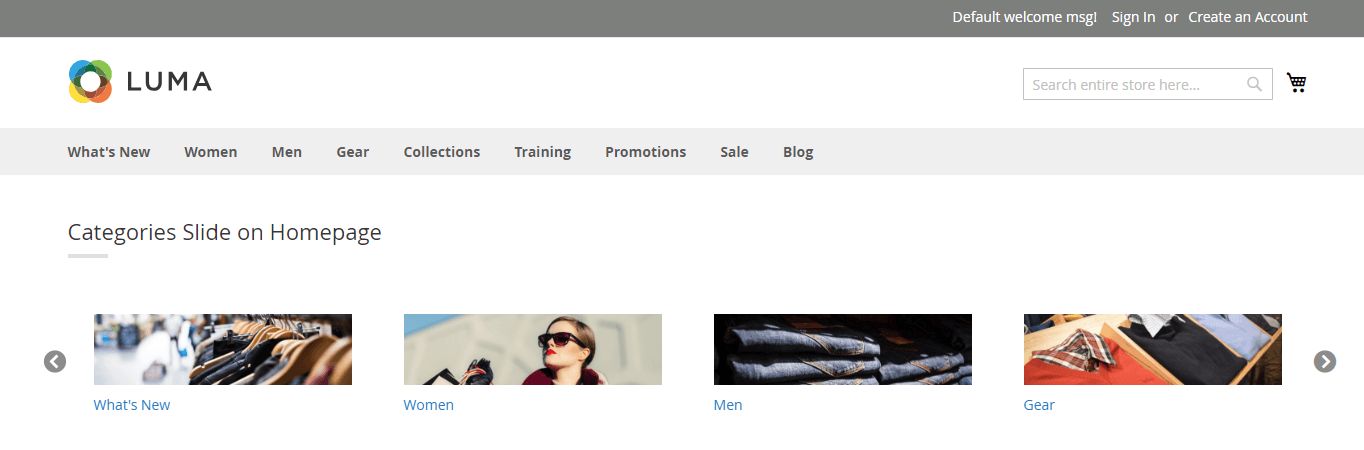
Task: Click the woman with sunglasses thumbnail
Action: (533, 349)
